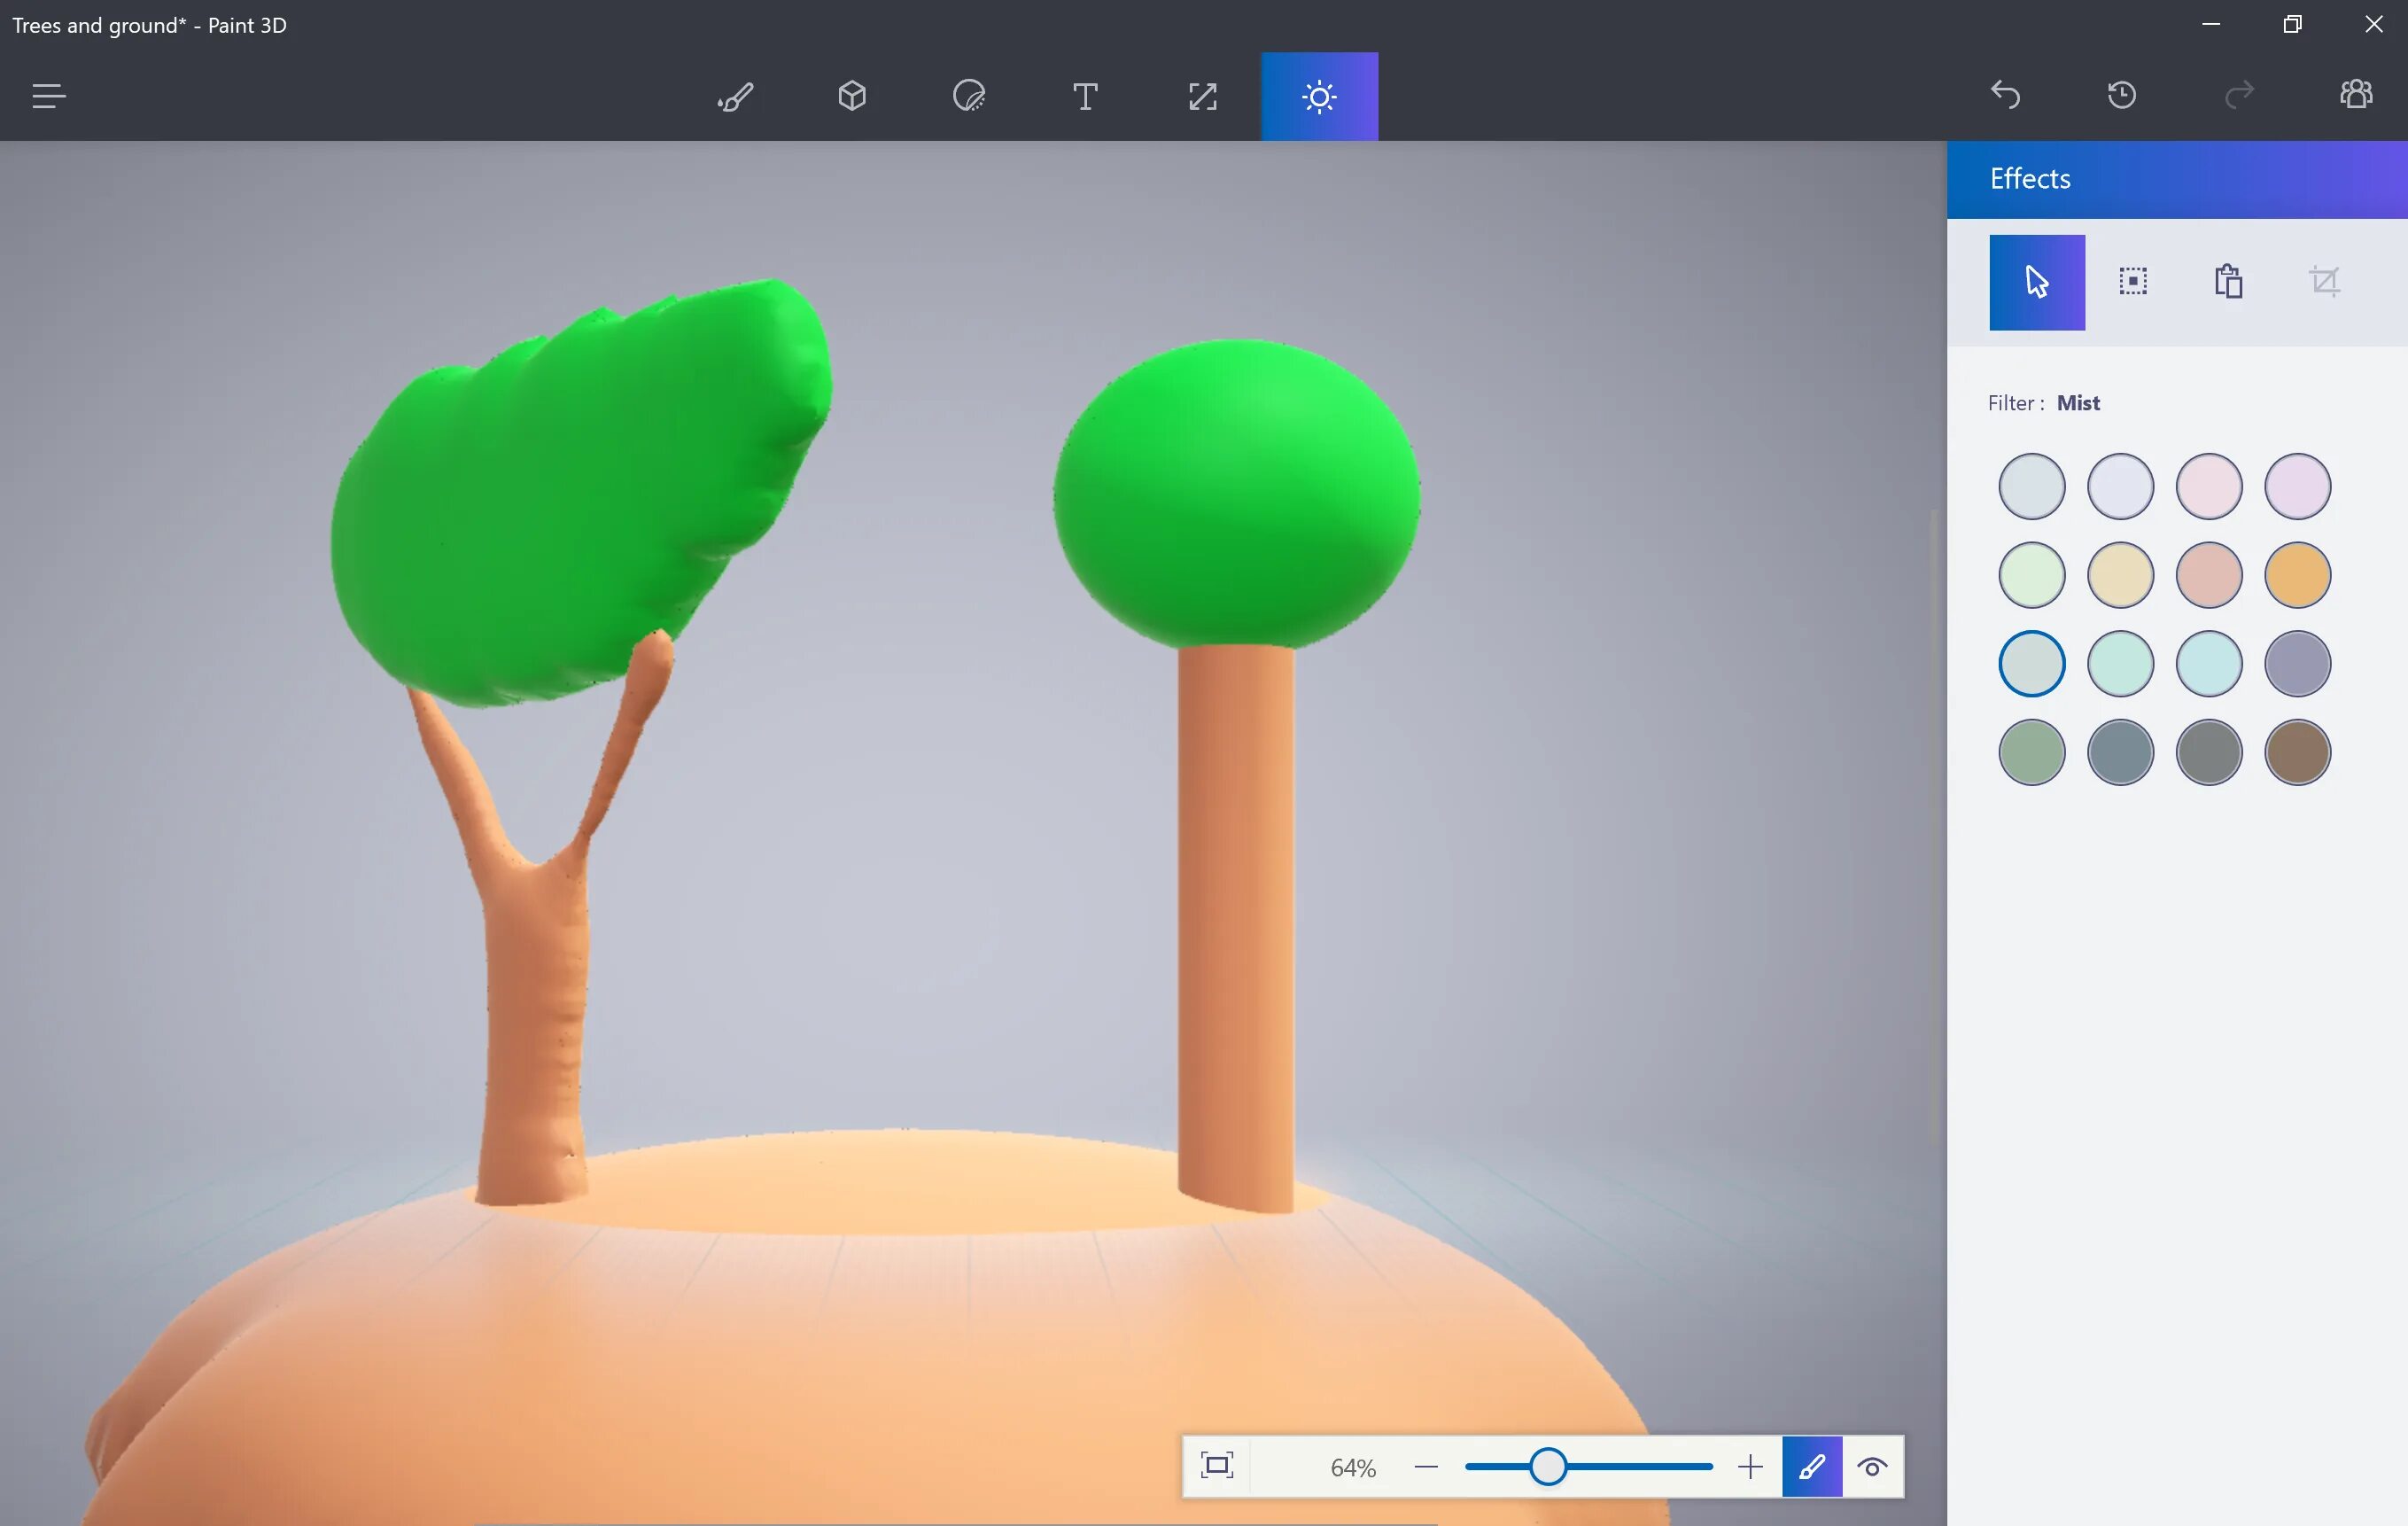Screen dimensions: 2408x1526
Task: Open the Canvas resize tool
Action: point(1202,97)
